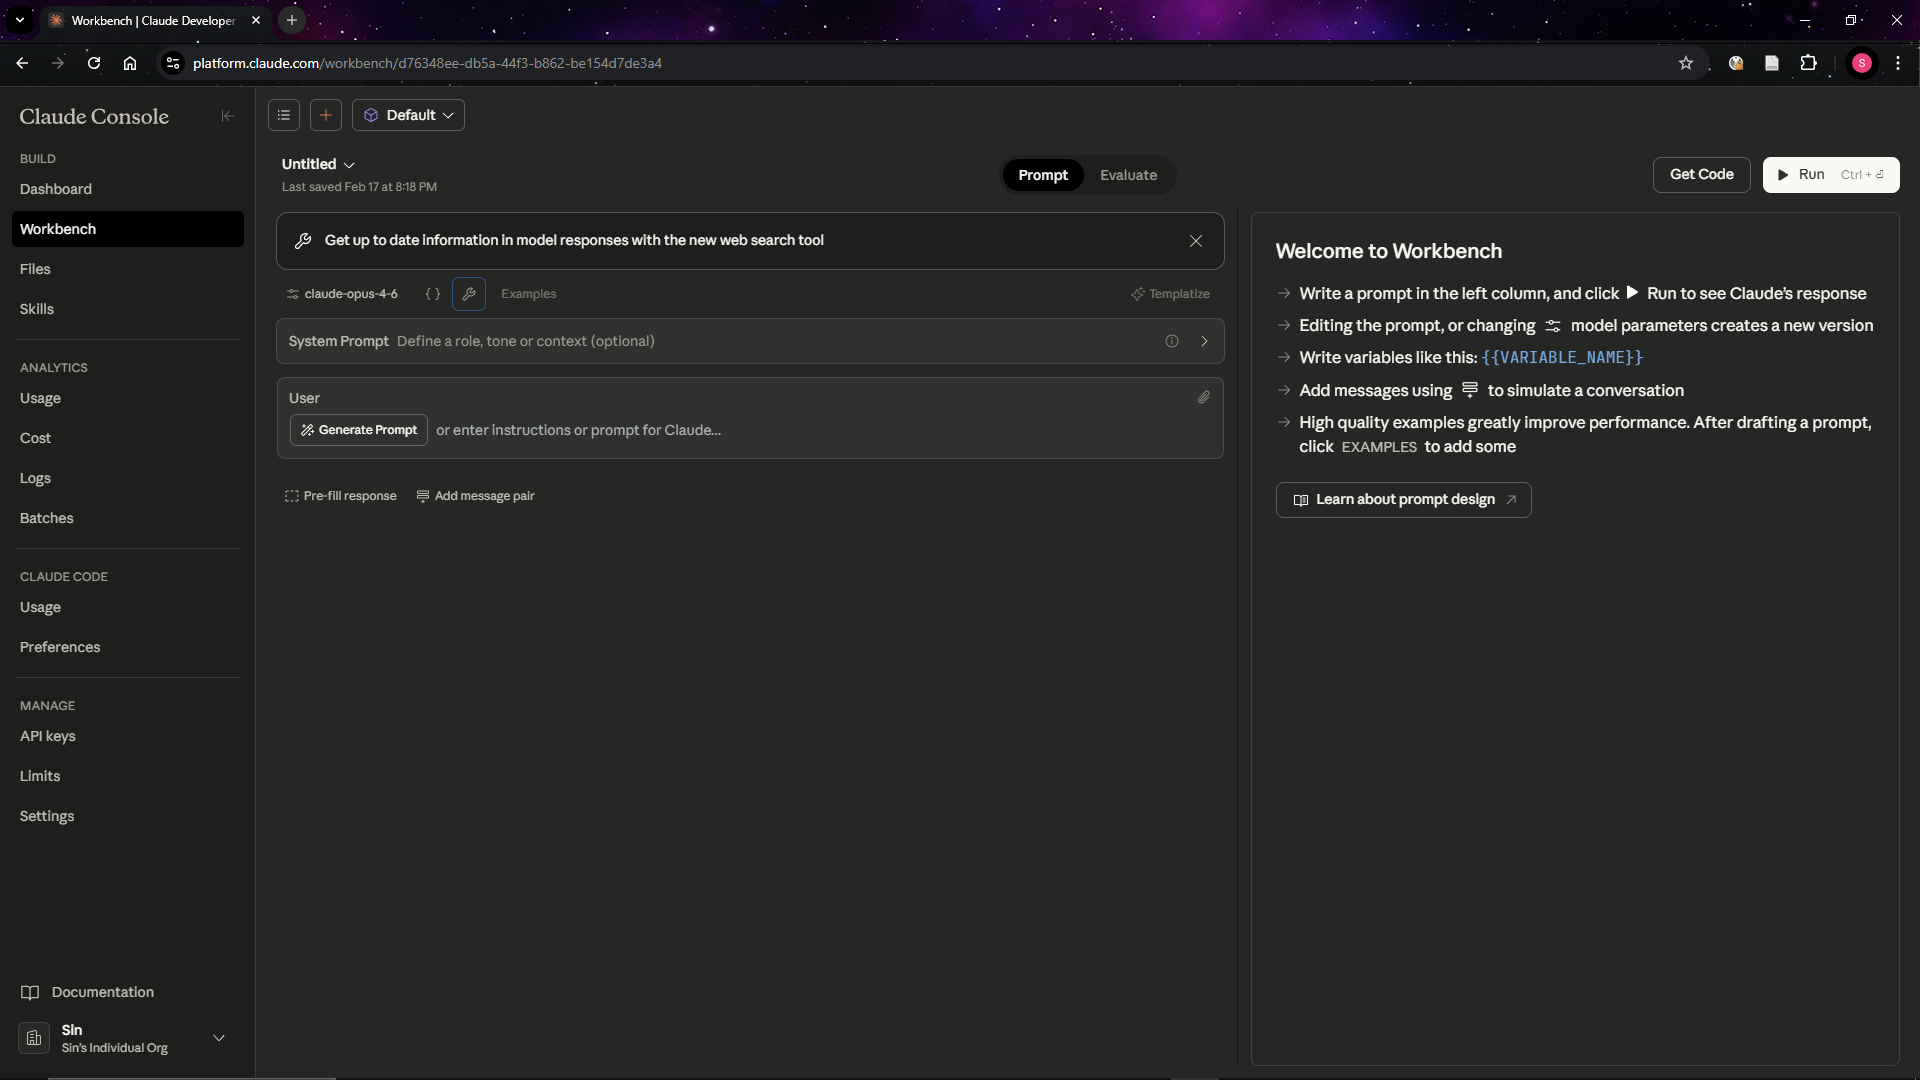
Task: Open the Dashboard sidebar item
Action: 56,189
